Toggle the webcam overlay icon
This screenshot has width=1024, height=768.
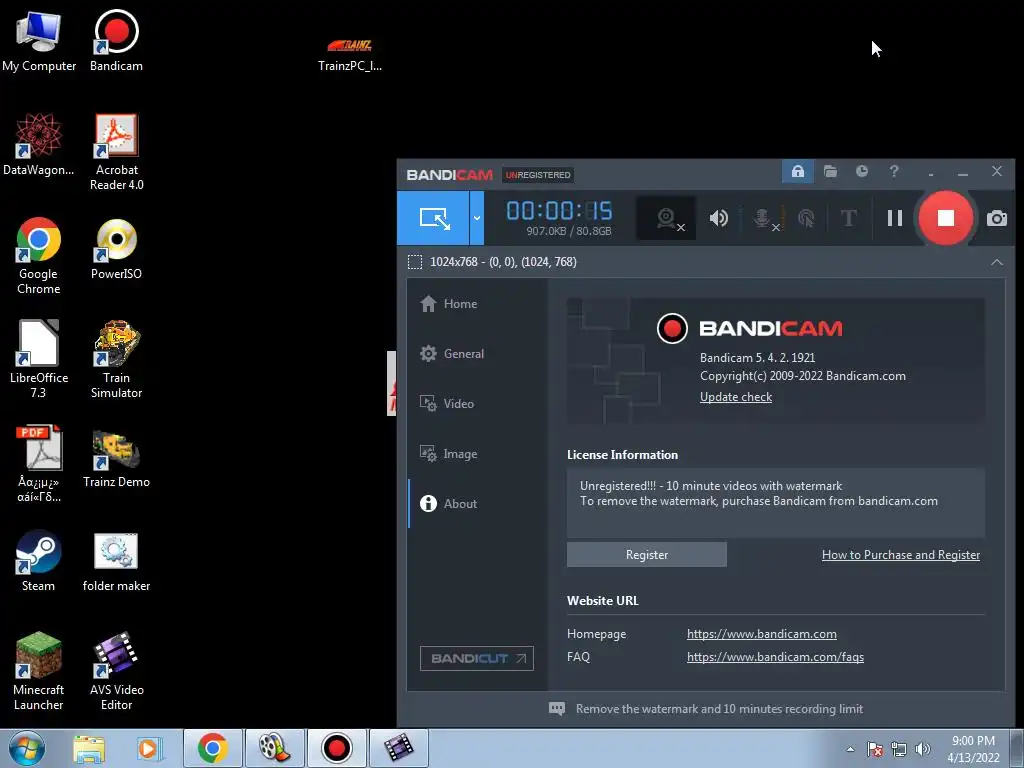click(666, 218)
